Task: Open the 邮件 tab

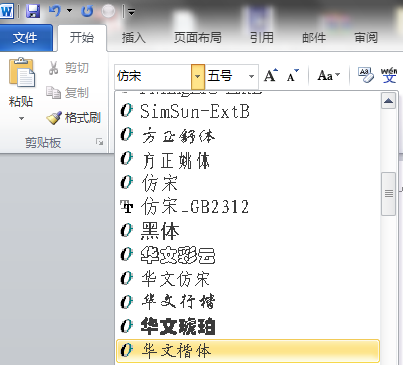Action: 314,38
